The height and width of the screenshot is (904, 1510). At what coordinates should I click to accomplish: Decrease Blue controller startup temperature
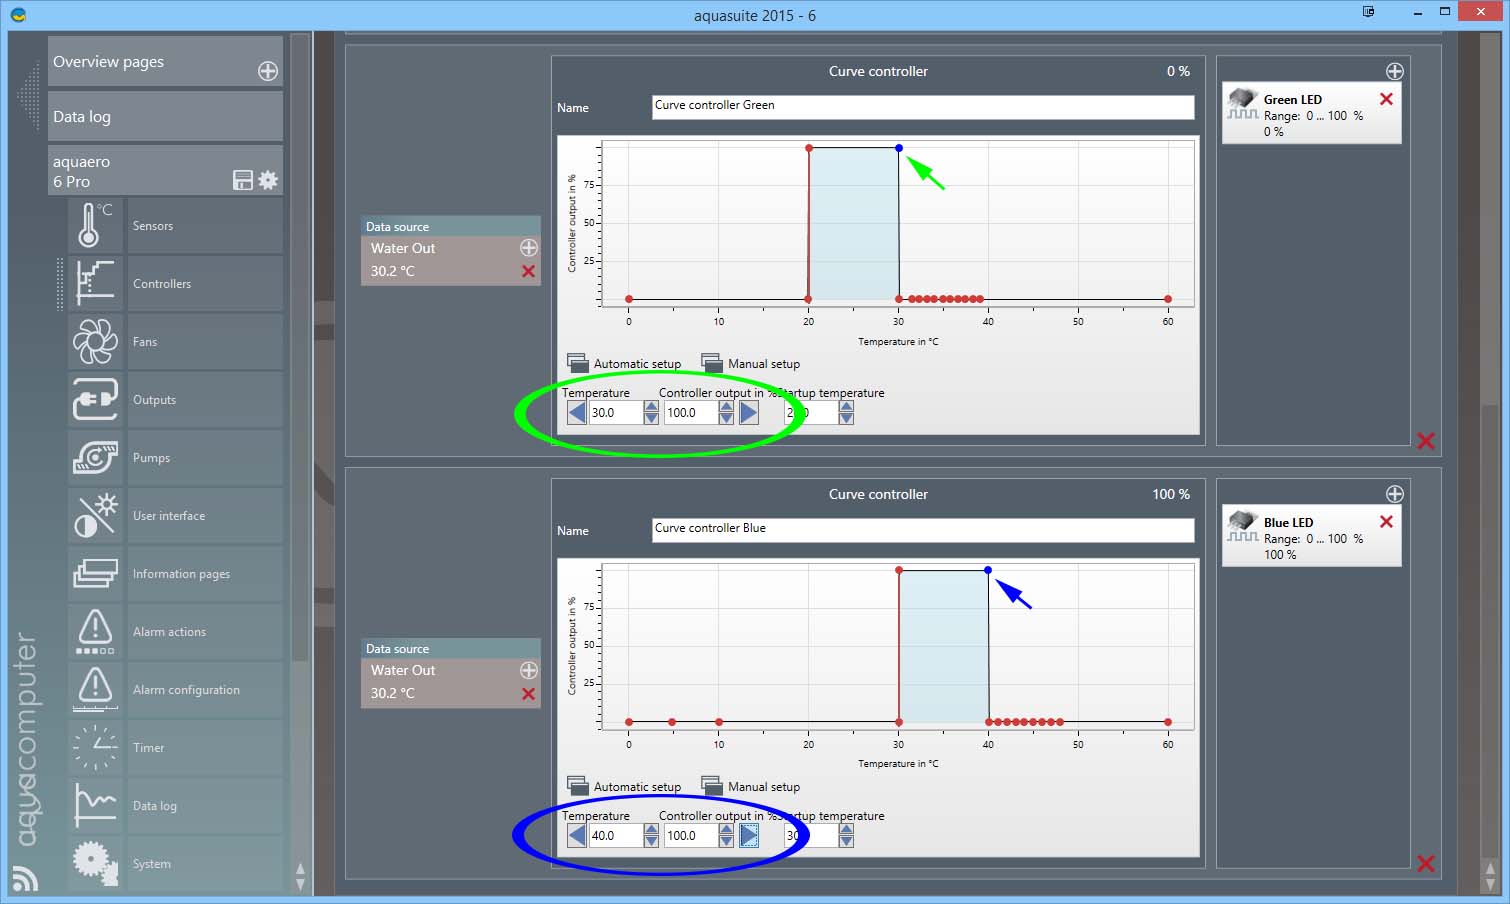click(x=846, y=841)
